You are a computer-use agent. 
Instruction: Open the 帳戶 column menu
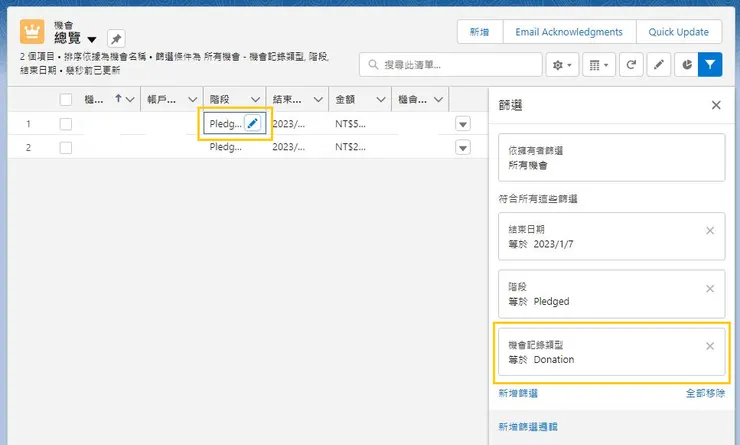click(x=193, y=100)
